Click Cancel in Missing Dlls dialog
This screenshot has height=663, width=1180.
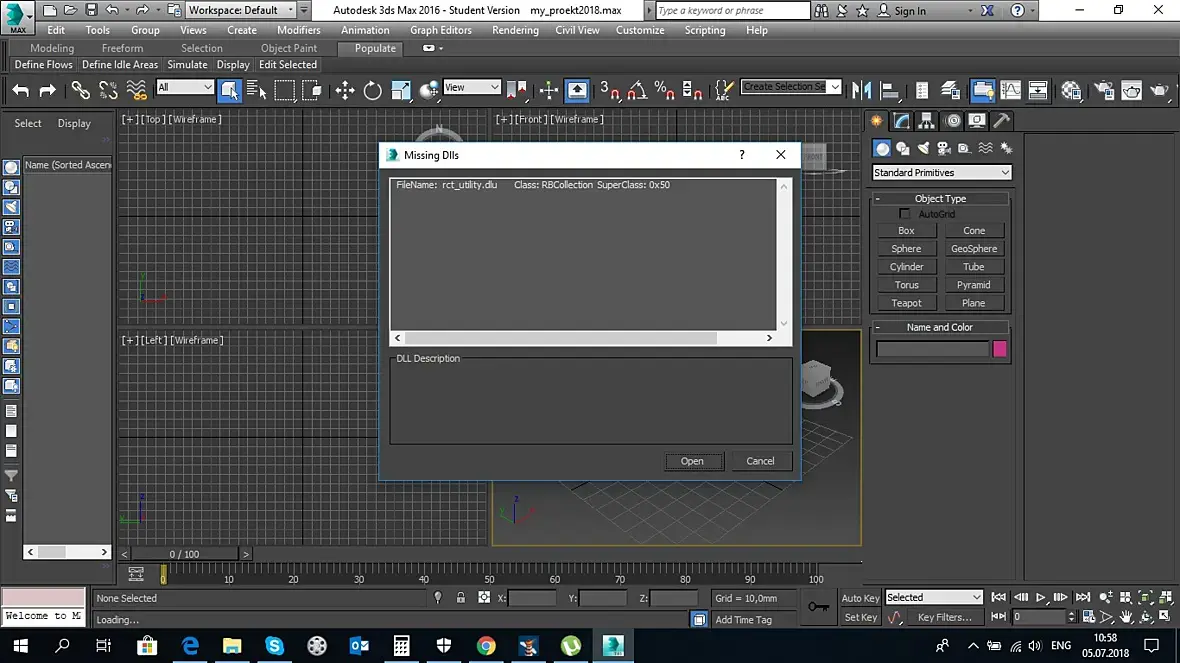click(x=760, y=461)
